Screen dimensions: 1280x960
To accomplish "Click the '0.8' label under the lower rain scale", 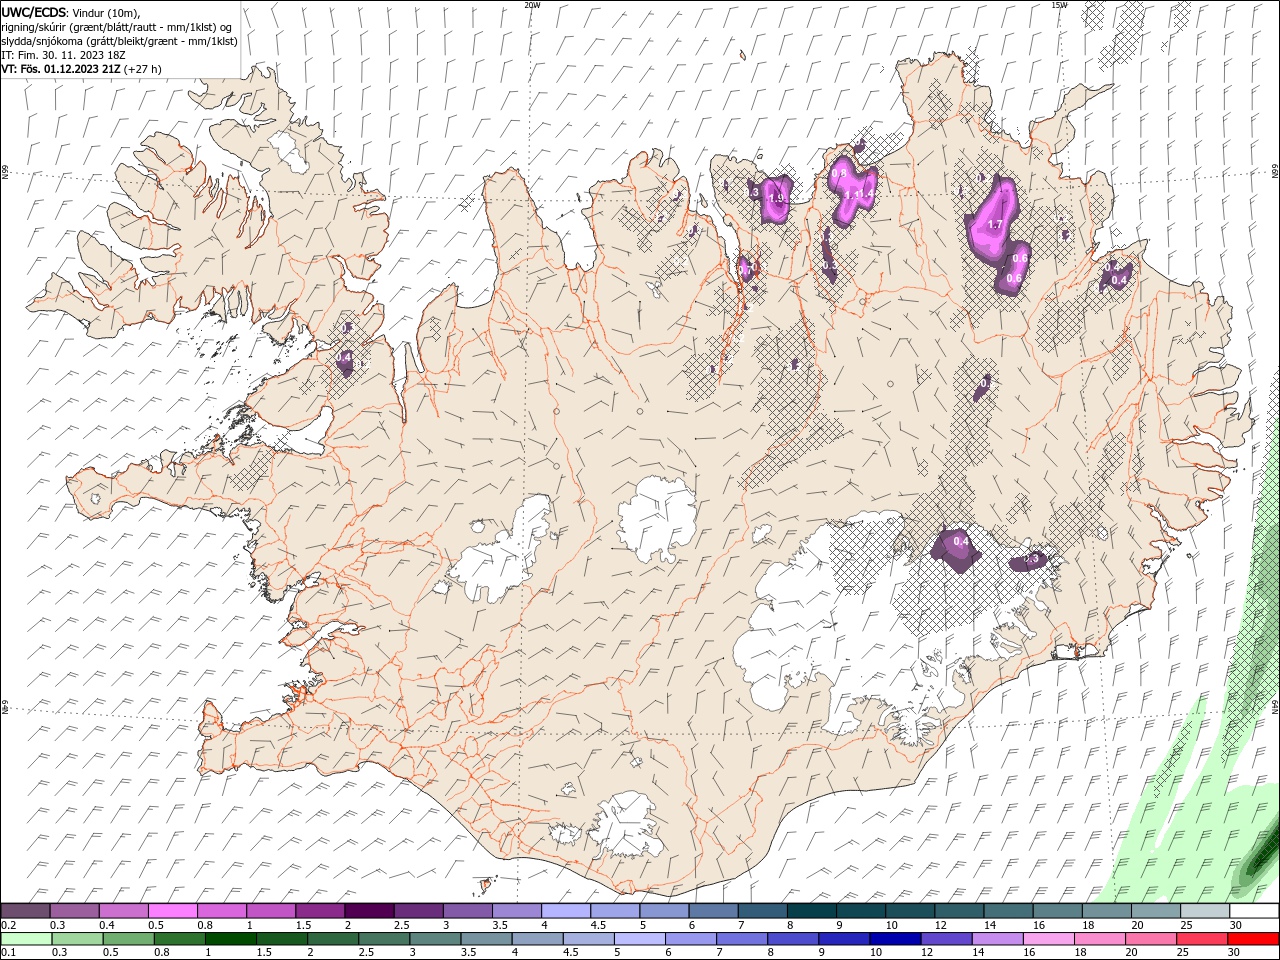I will pos(161,952).
